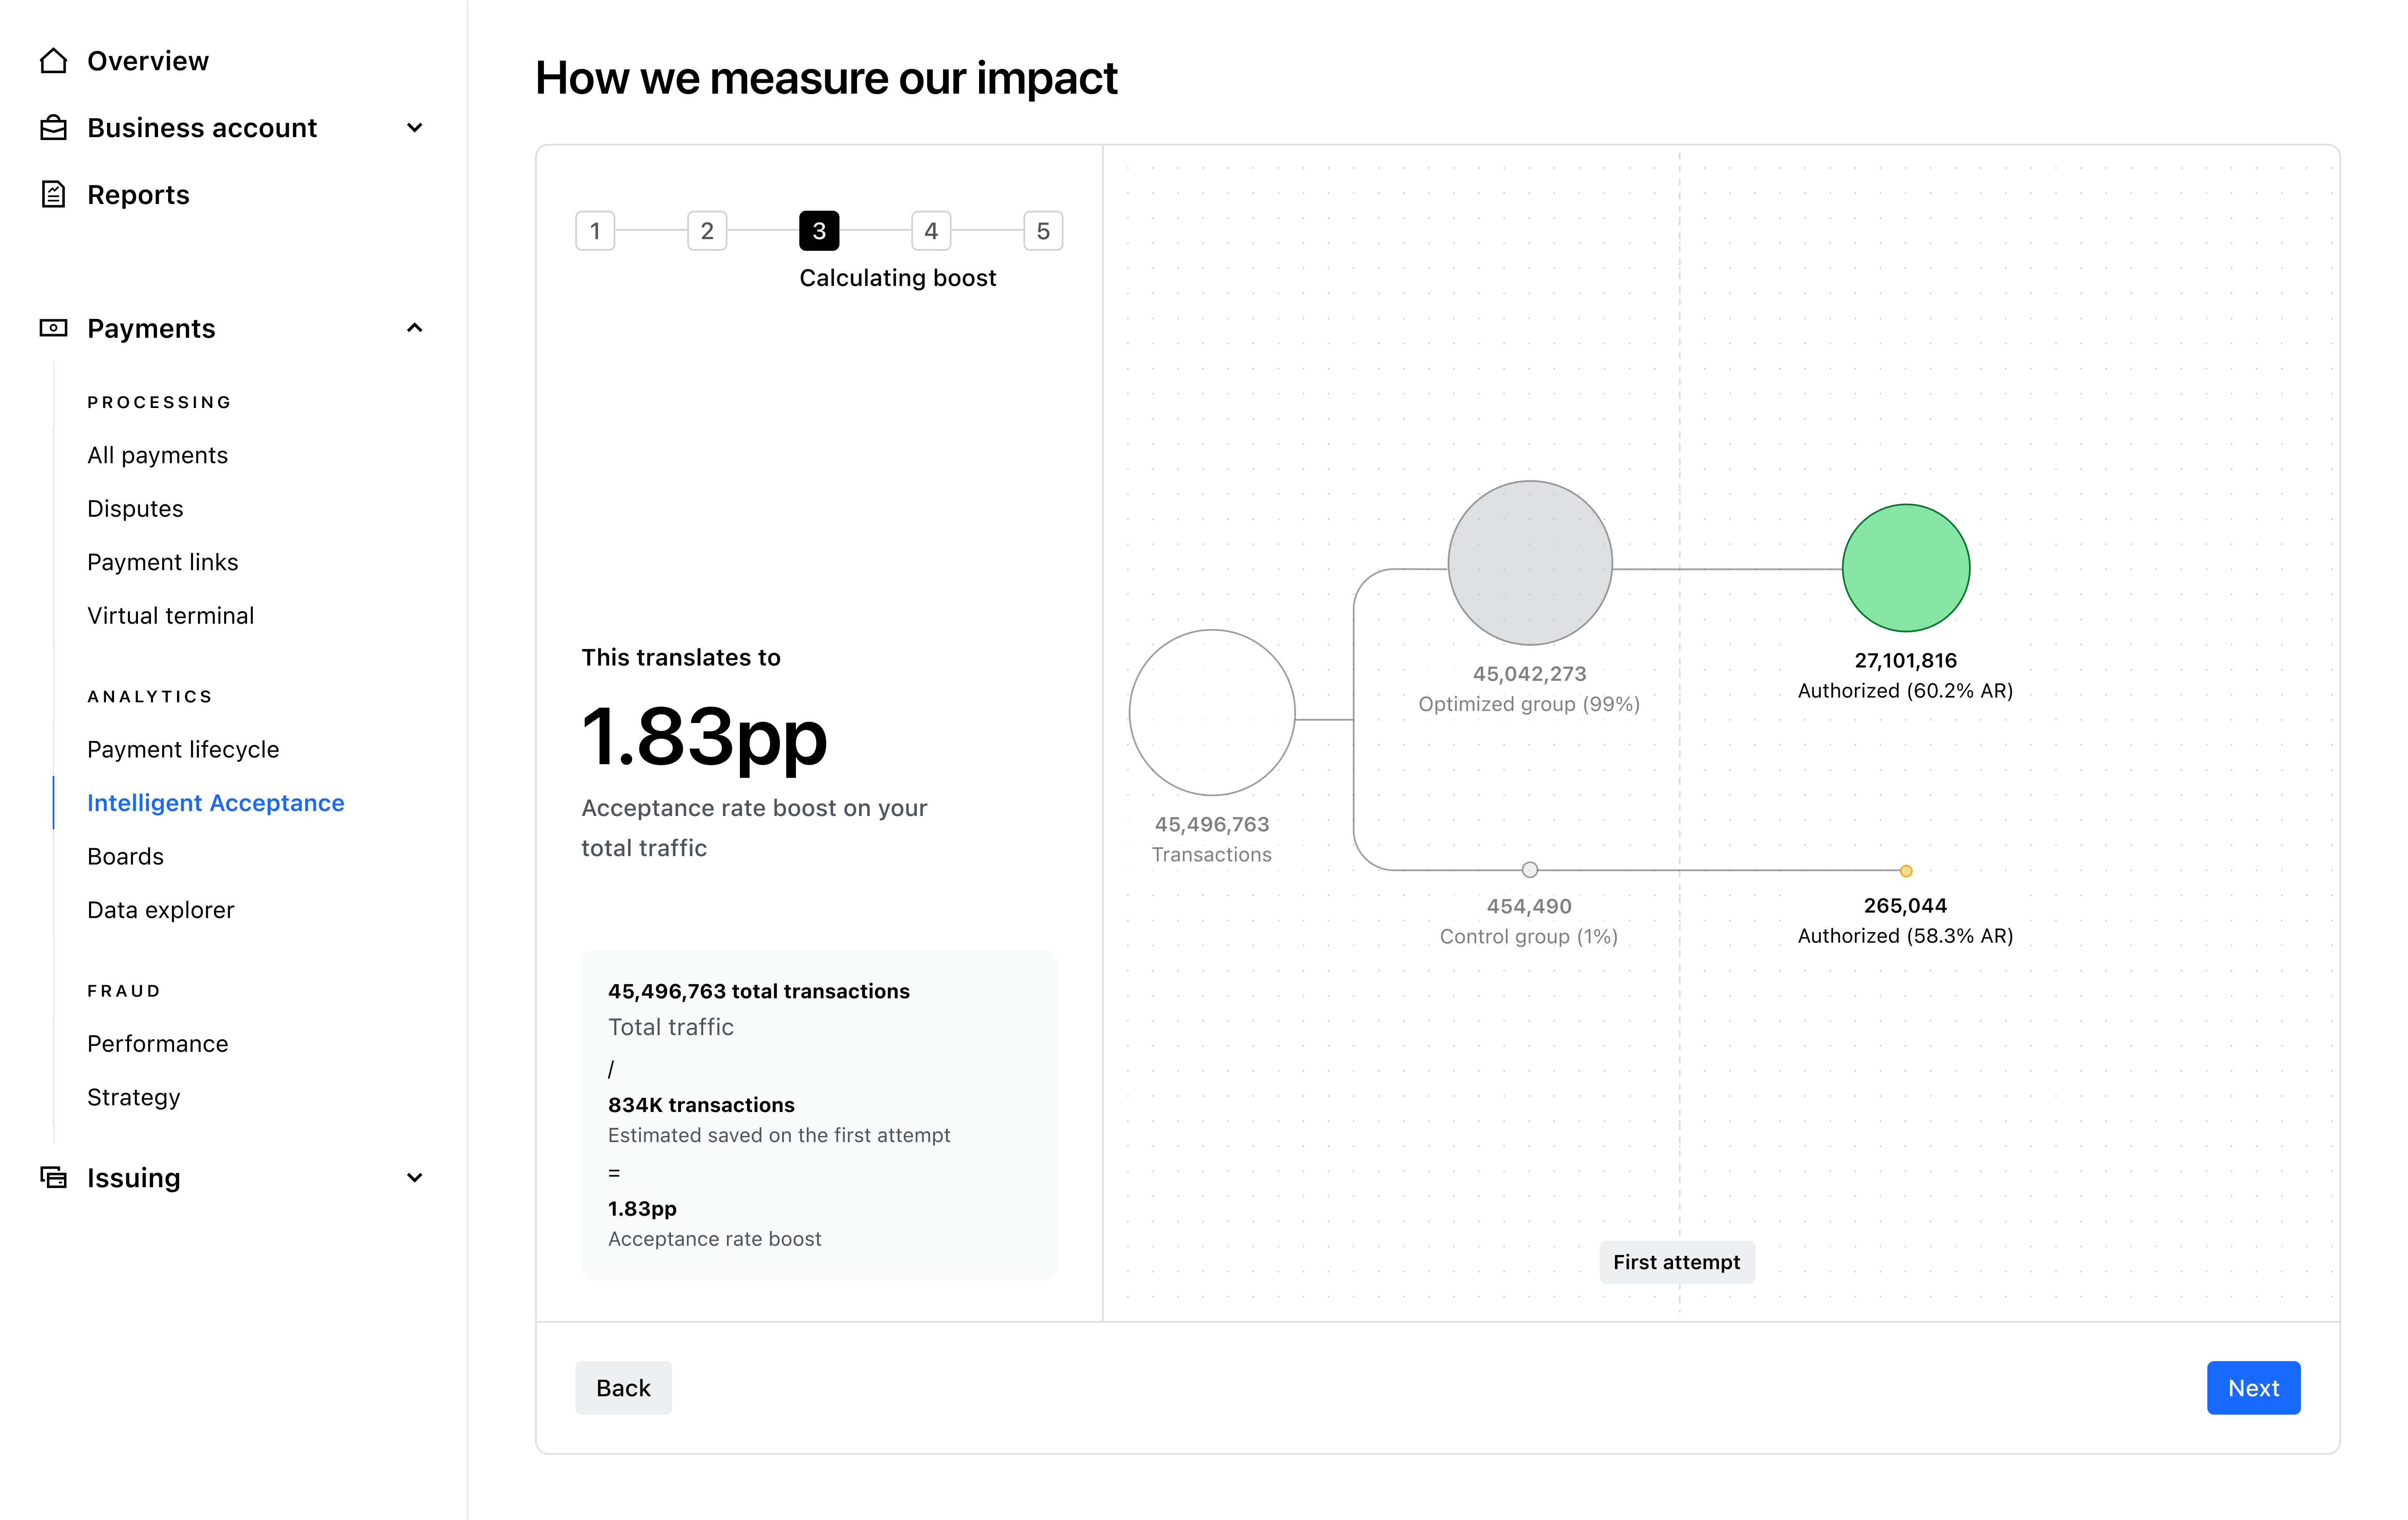Click 'Control group (1%)' label

(x=1529, y=937)
